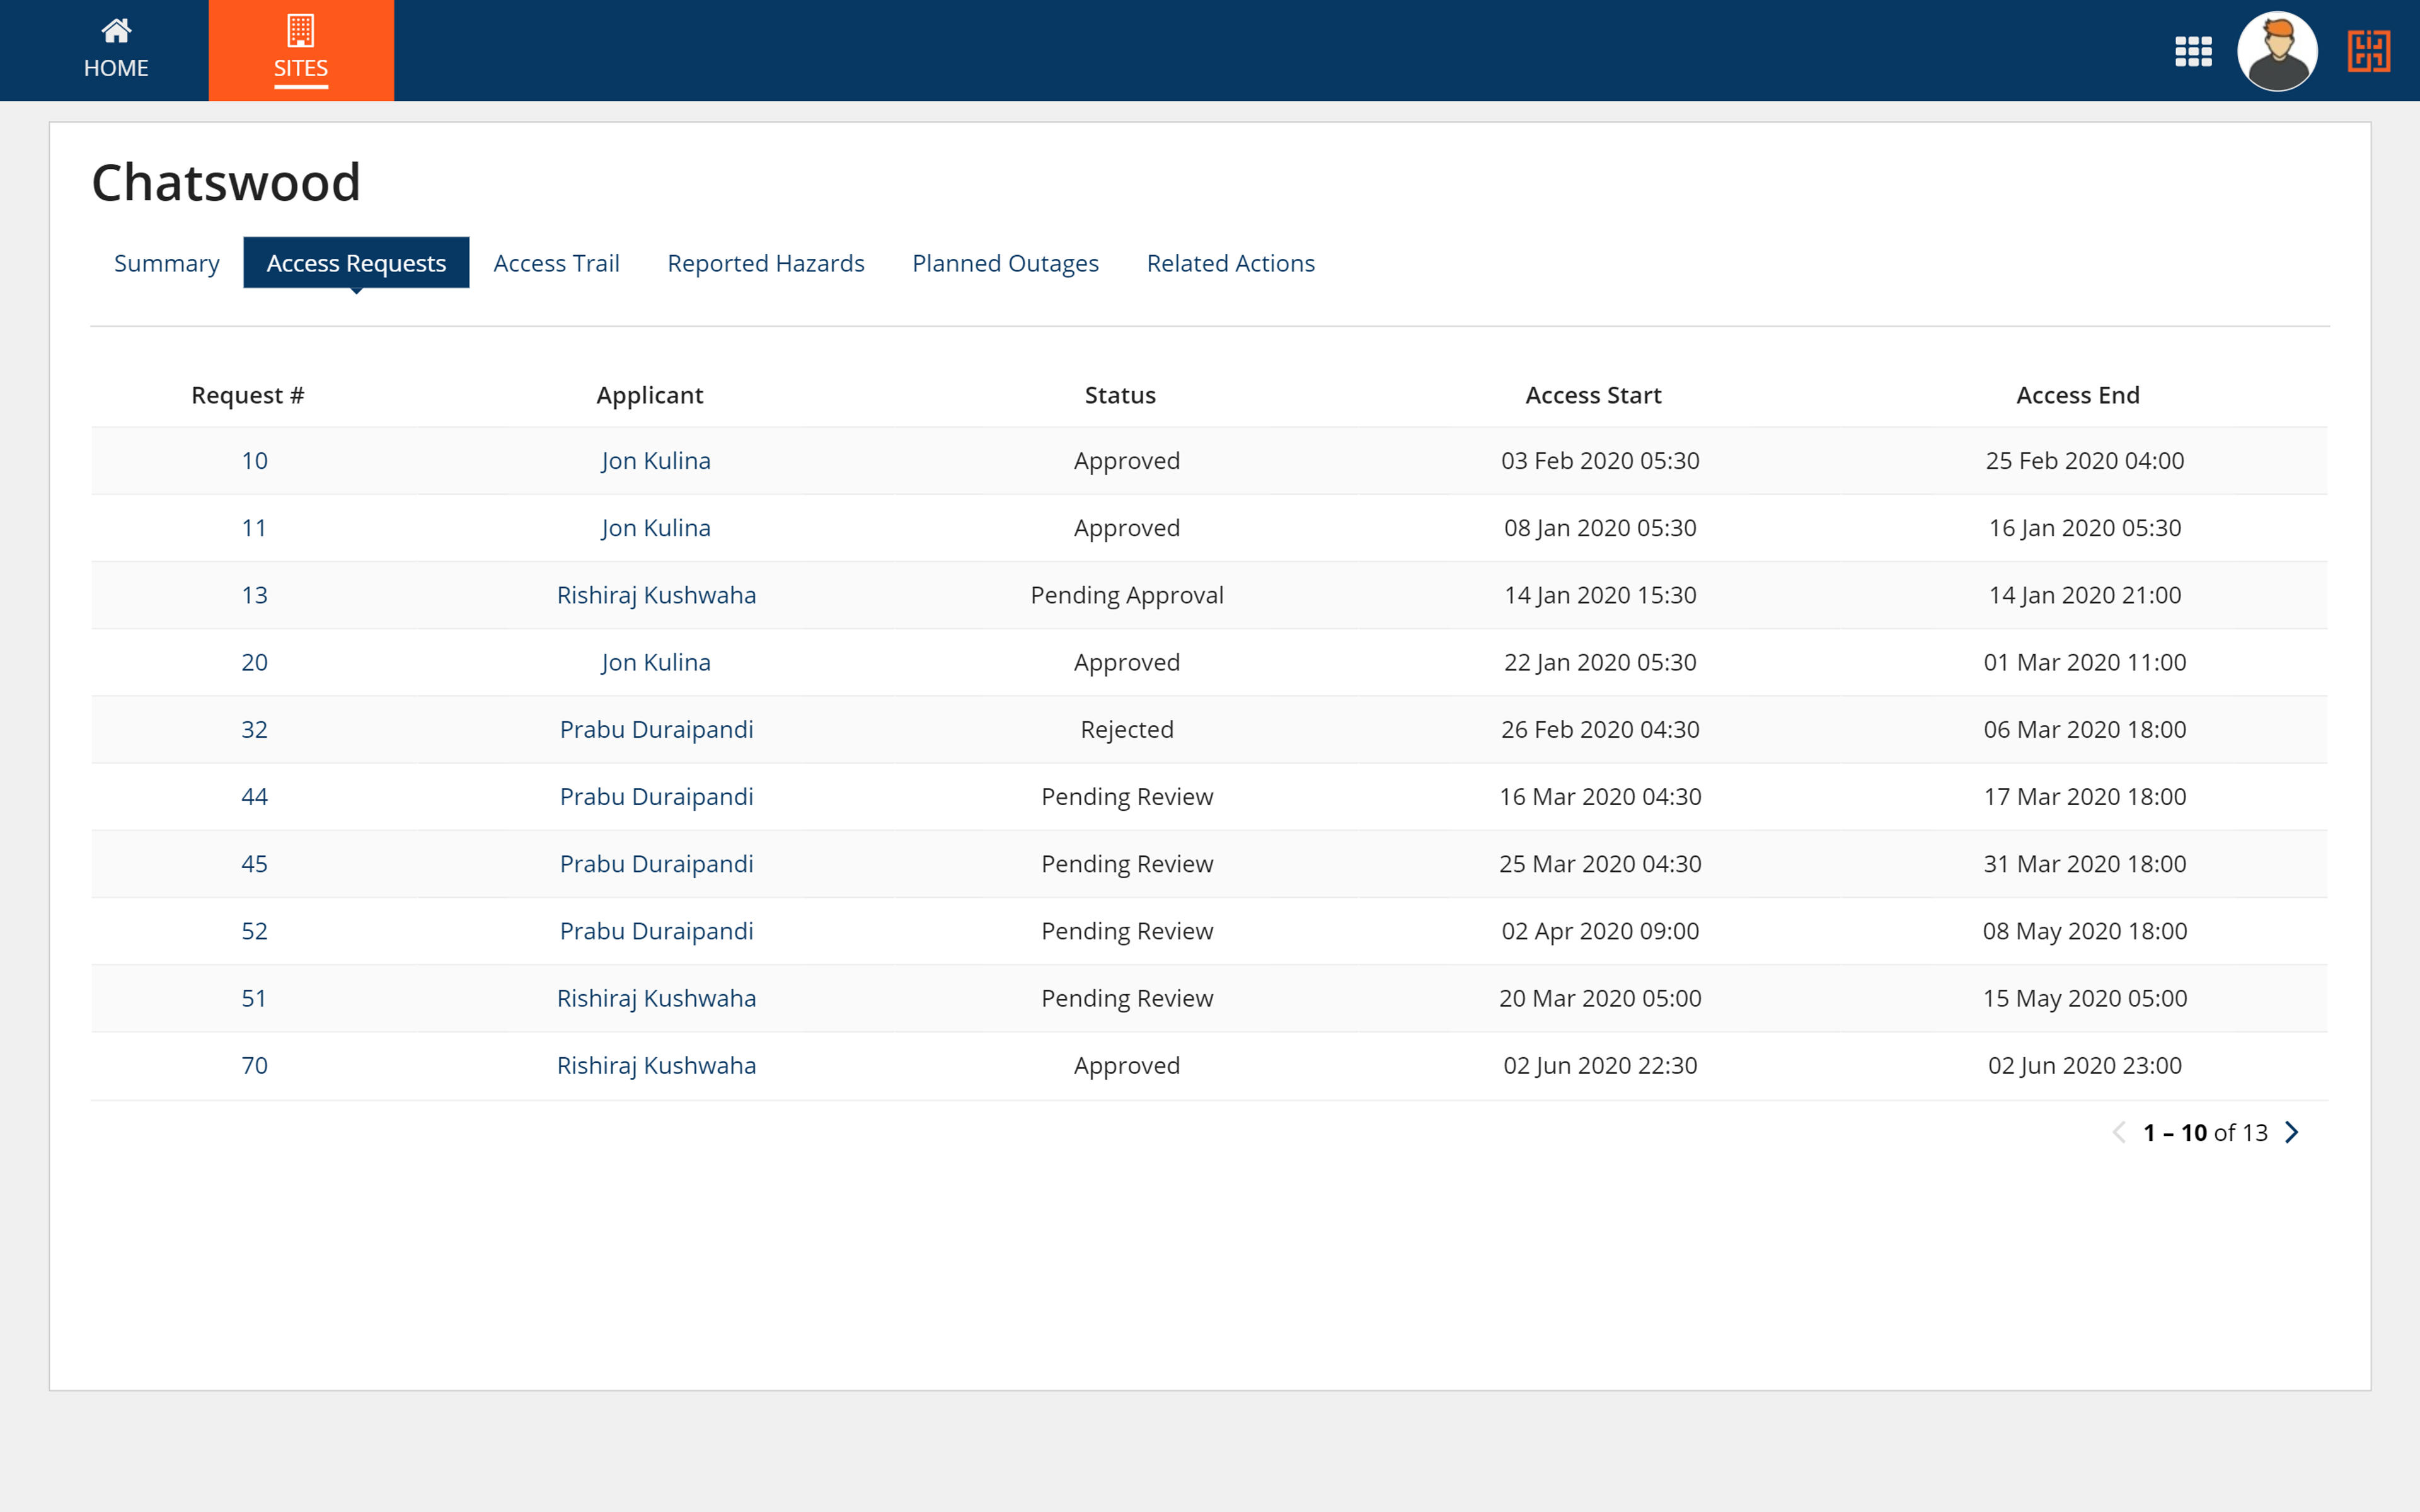
Task: Switch to the Summary tab
Action: (167, 263)
